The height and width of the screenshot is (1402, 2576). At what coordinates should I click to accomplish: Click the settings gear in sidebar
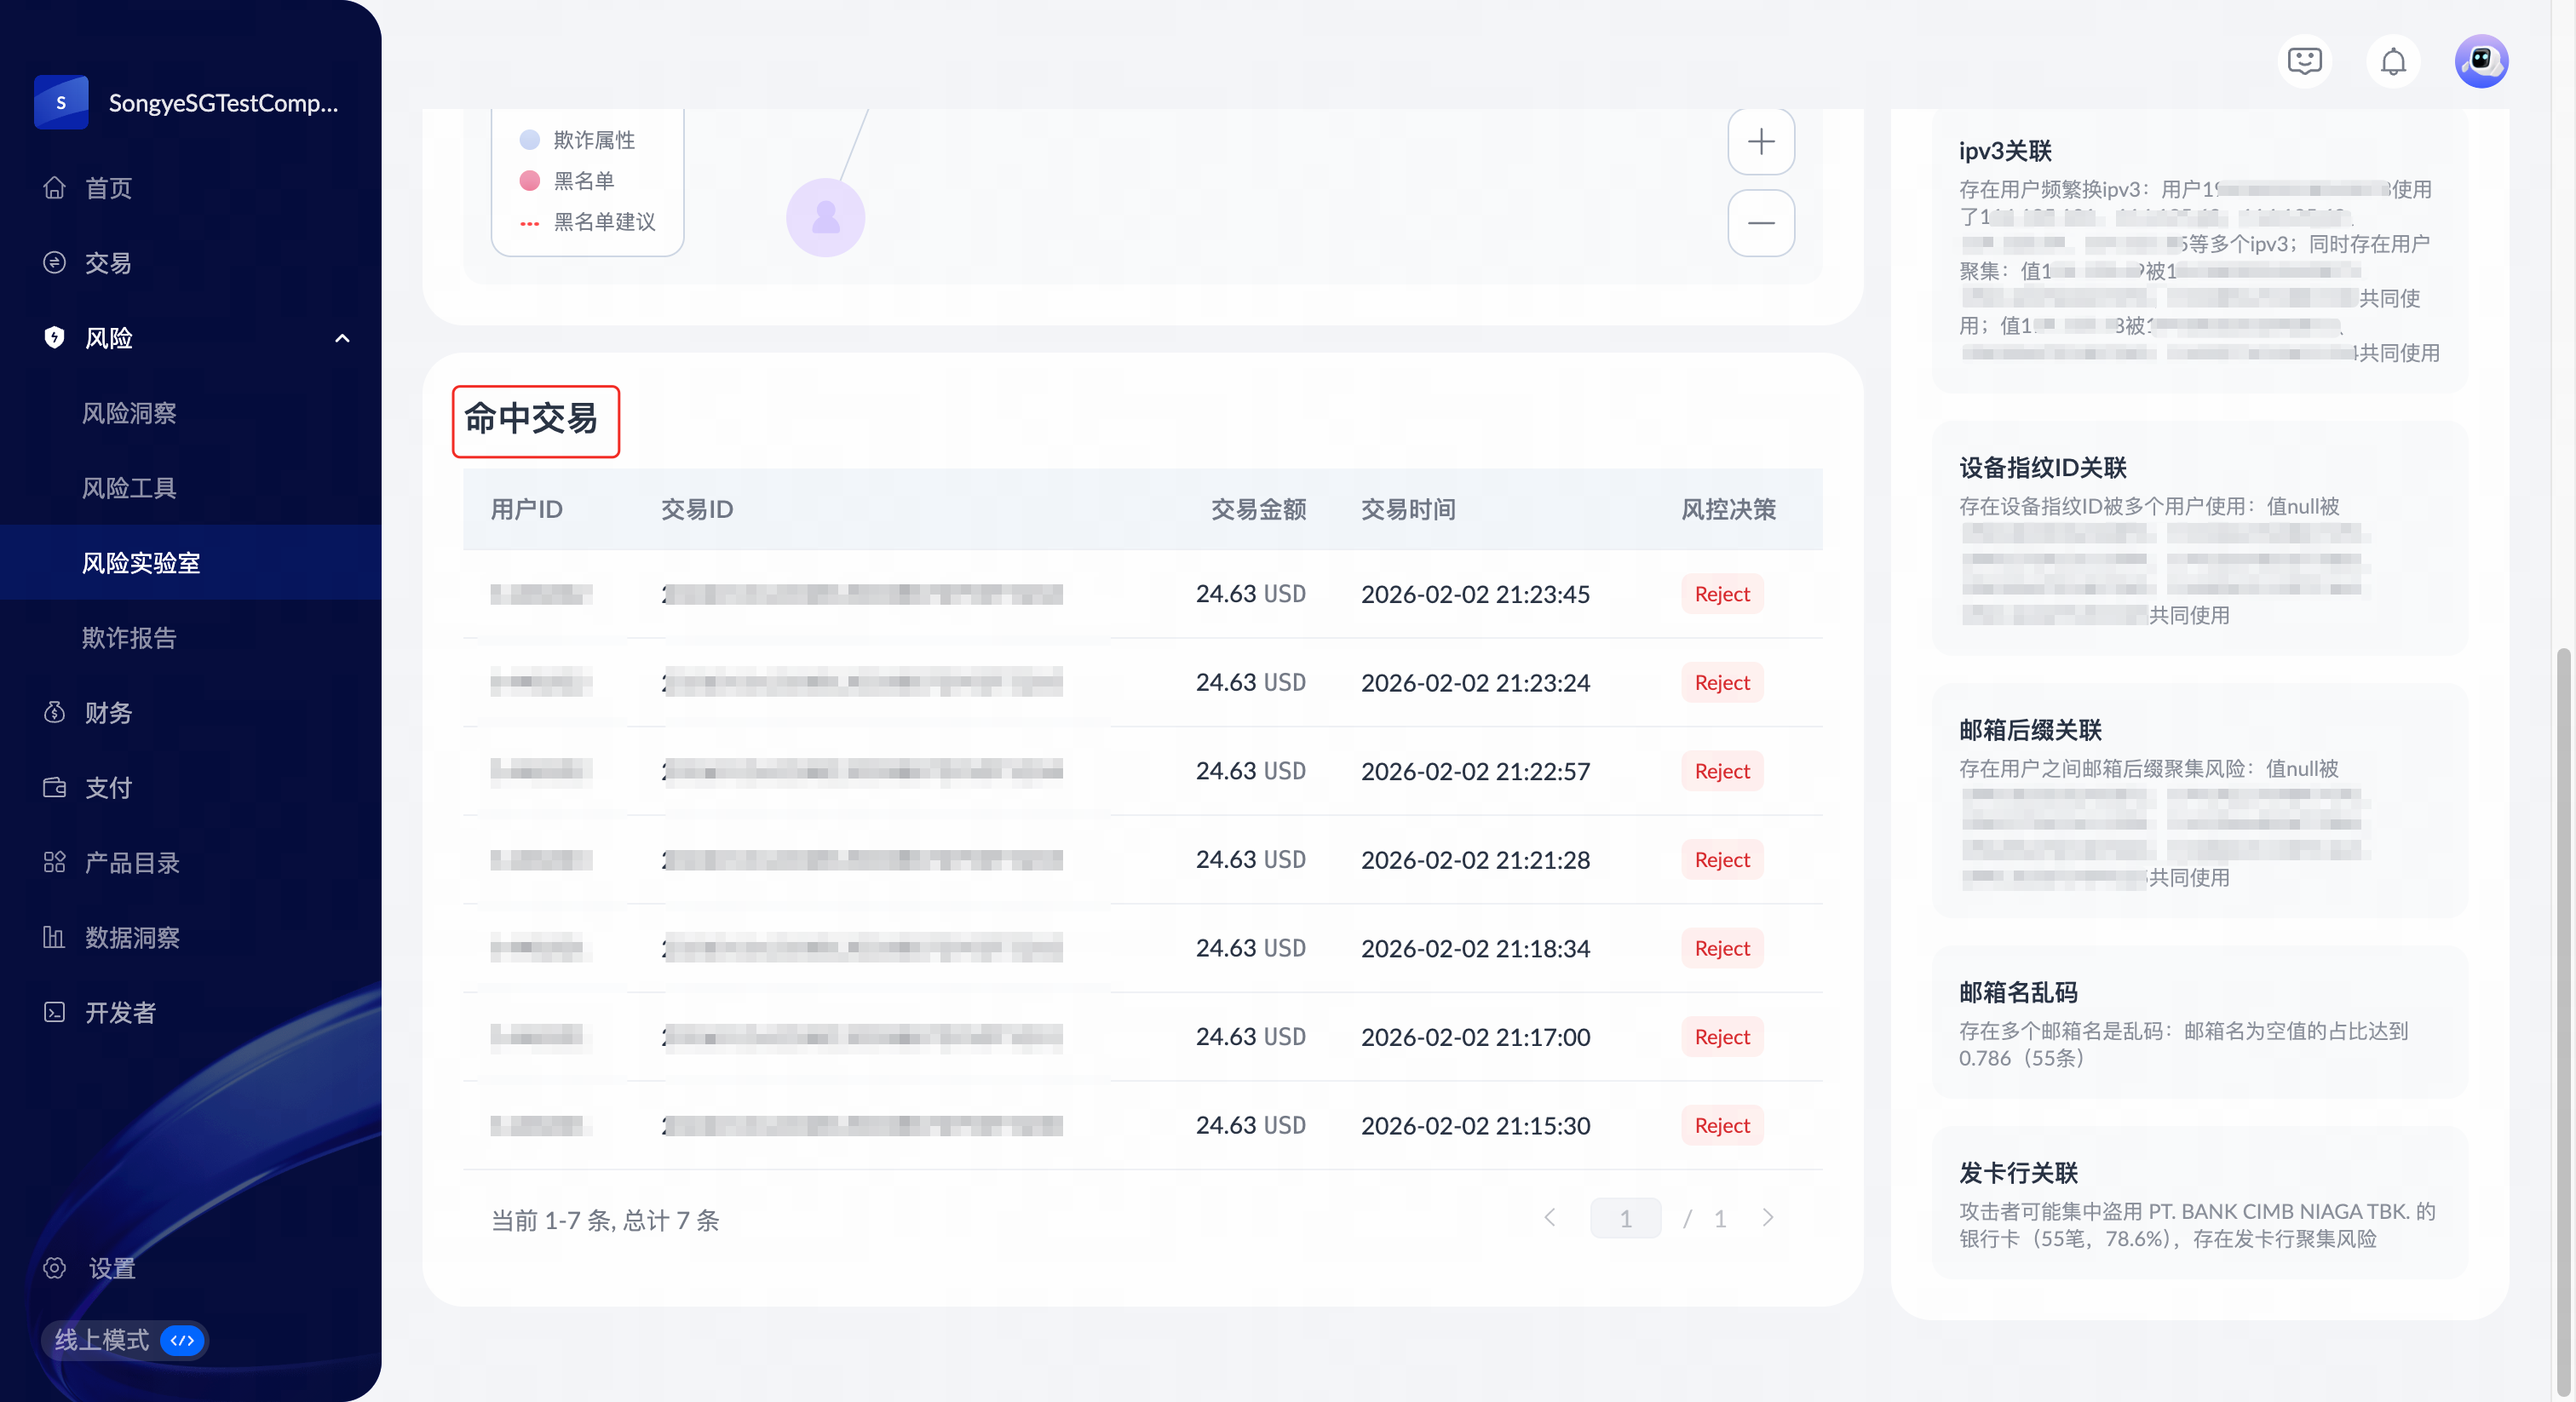(x=55, y=1268)
